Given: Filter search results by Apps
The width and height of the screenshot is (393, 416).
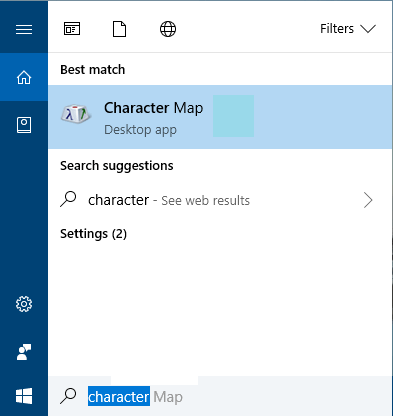Looking at the screenshot, I should (x=72, y=29).
